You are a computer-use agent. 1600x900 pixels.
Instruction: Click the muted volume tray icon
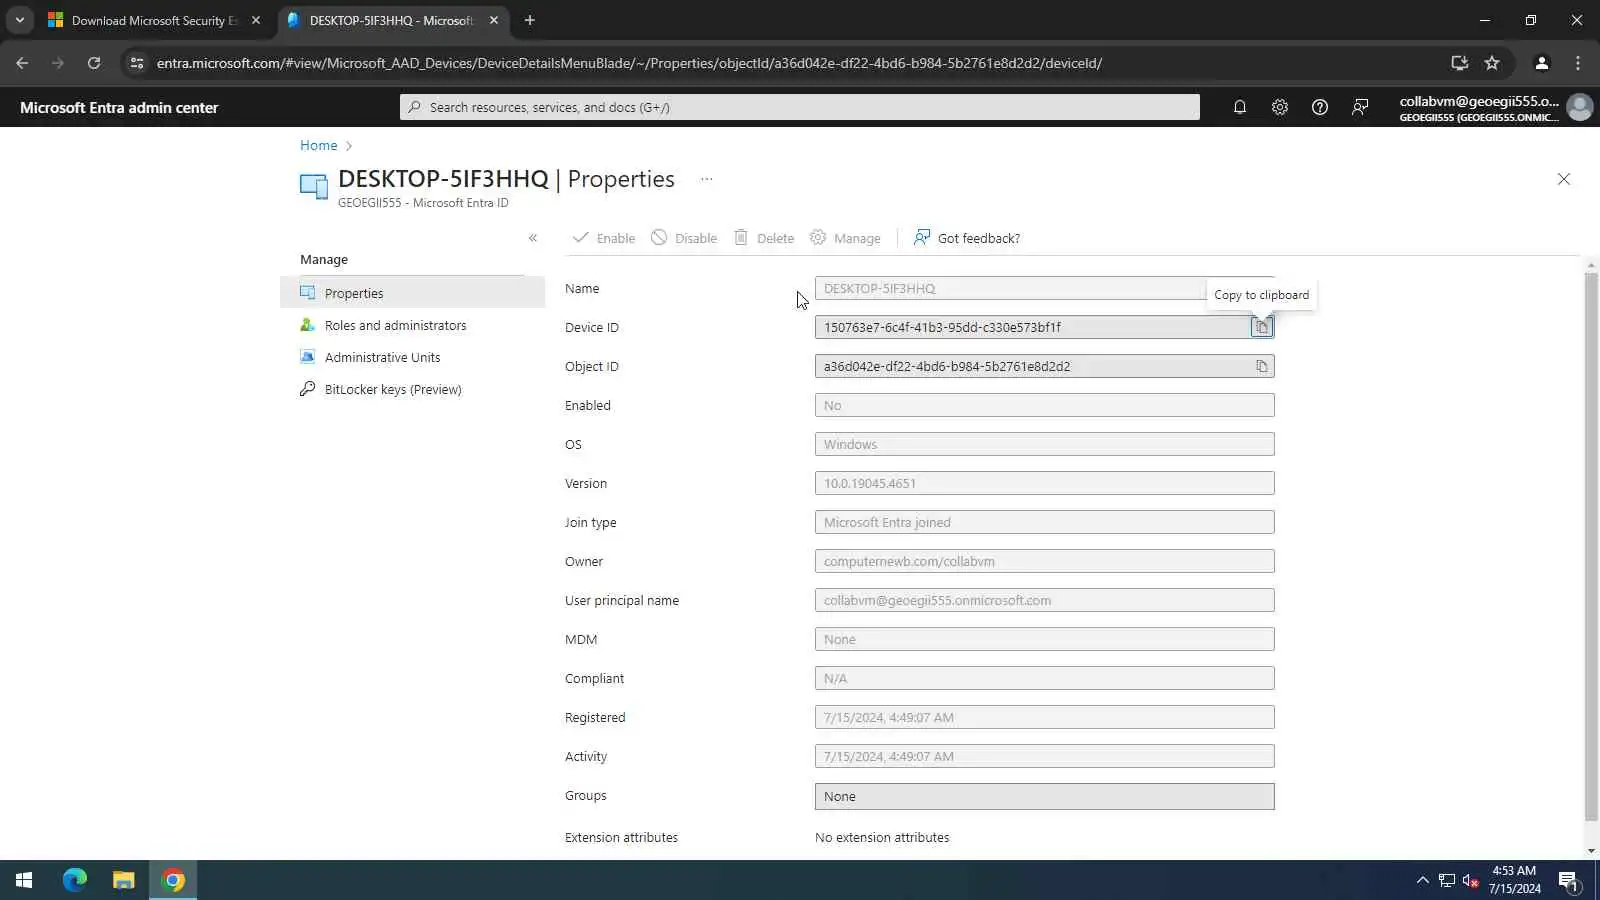pyautogui.click(x=1471, y=880)
